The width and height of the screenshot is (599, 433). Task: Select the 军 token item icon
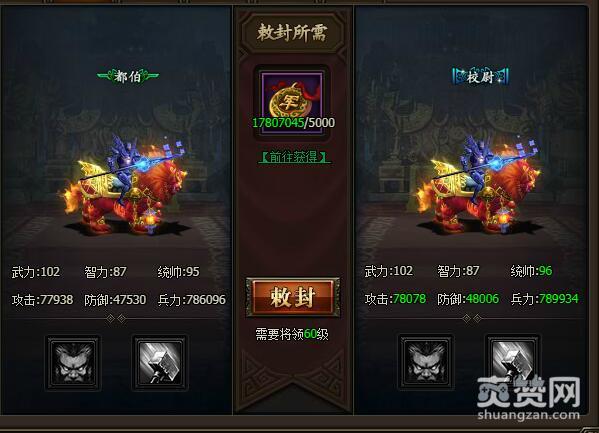292,102
